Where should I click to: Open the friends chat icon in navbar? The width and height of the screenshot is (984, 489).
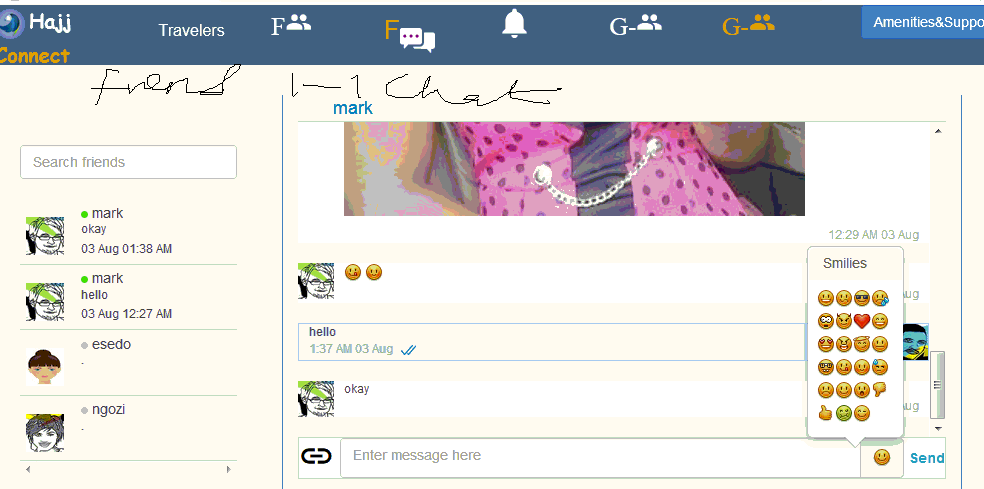pos(410,35)
